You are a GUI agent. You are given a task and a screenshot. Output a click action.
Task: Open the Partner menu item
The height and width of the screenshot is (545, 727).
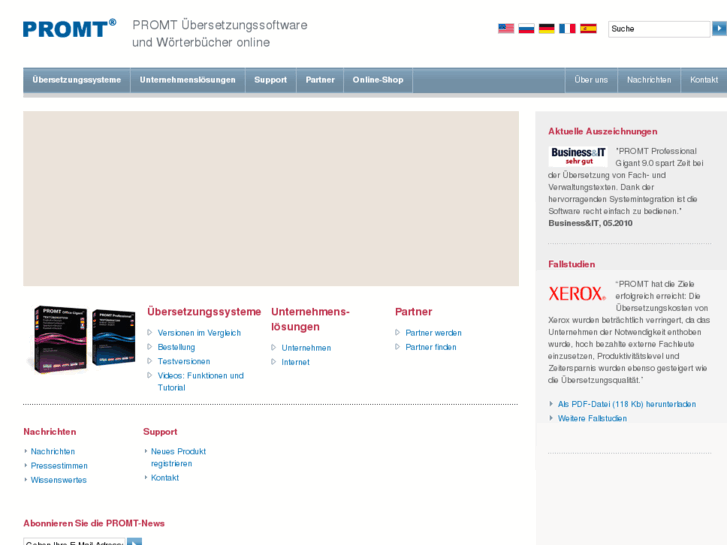tap(320, 80)
